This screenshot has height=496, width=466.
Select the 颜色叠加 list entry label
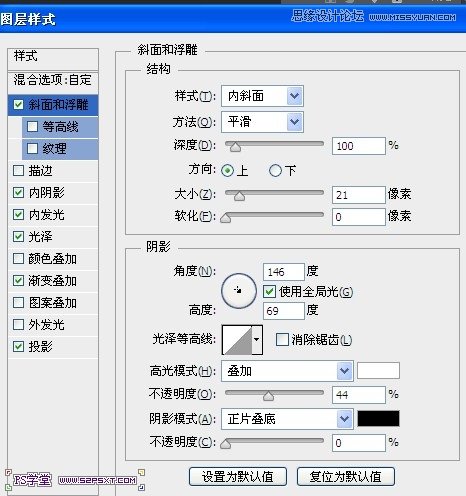click(53, 259)
